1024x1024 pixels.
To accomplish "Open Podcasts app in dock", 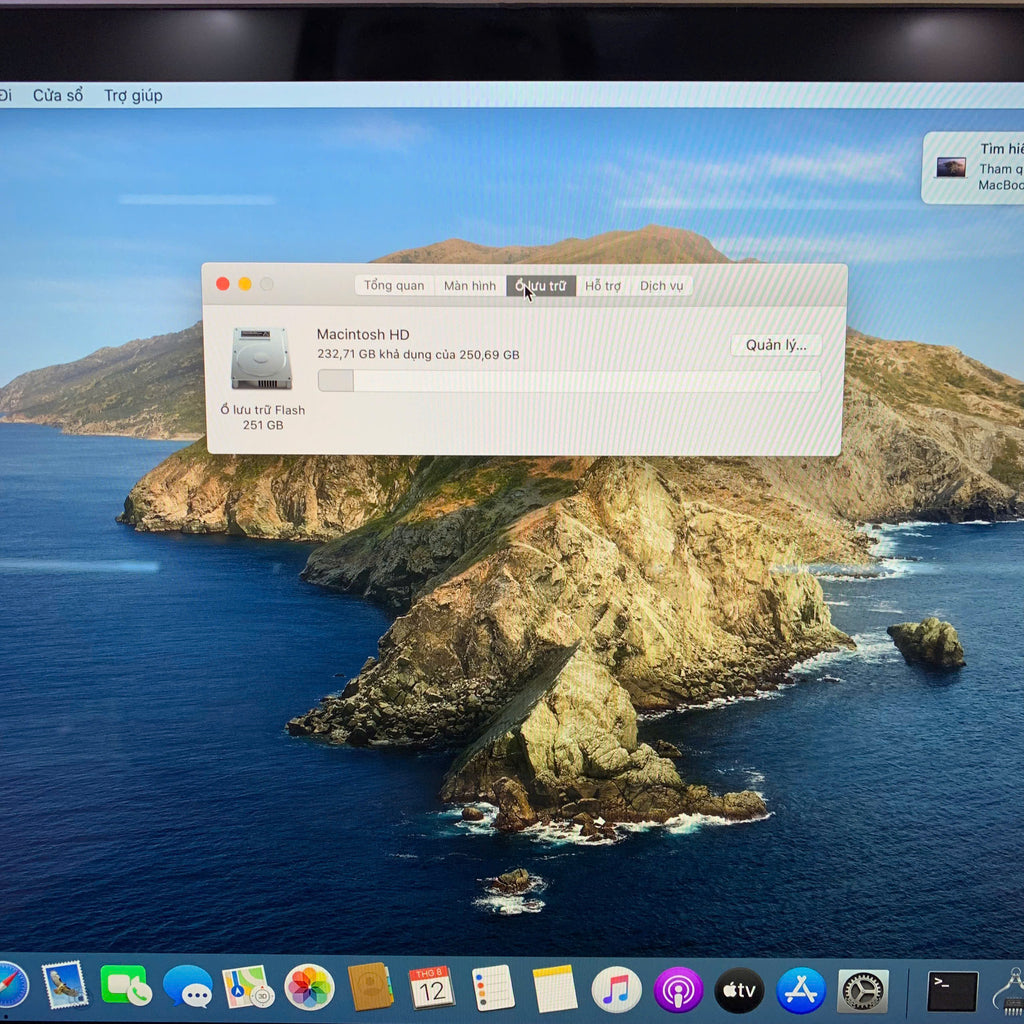I will [678, 990].
